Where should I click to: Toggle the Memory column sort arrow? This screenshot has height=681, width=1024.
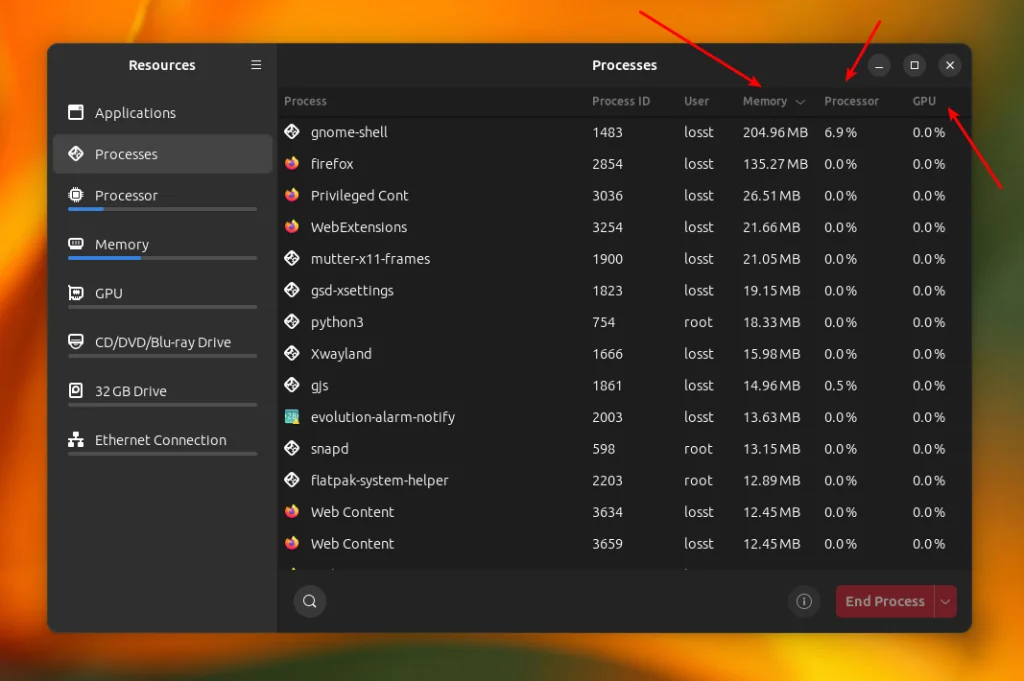coord(800,102)
